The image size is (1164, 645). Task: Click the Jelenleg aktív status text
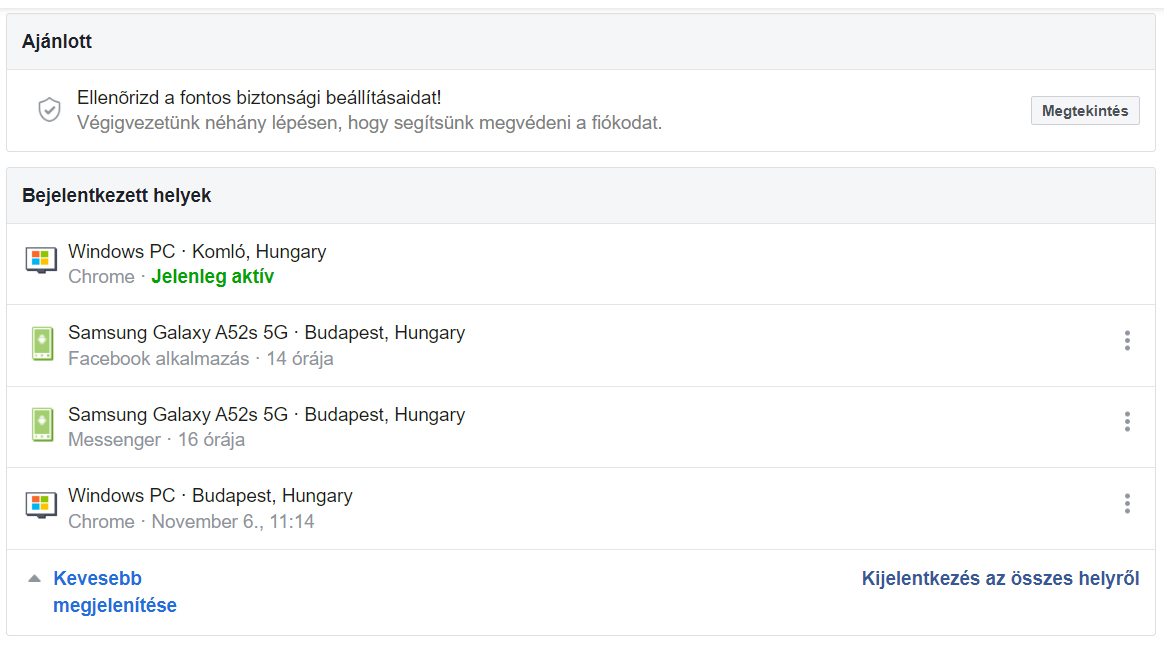pyautogui.click(x=212, y=277)
